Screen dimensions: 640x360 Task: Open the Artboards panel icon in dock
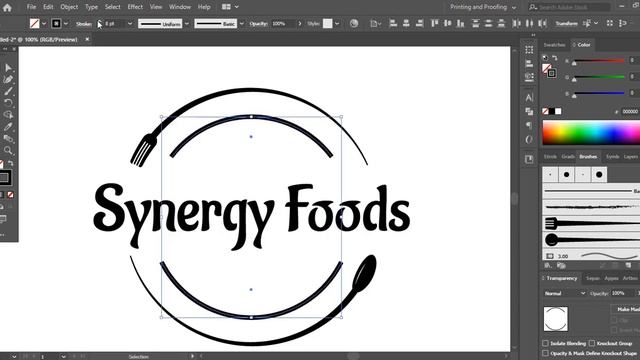click(529, 50)
